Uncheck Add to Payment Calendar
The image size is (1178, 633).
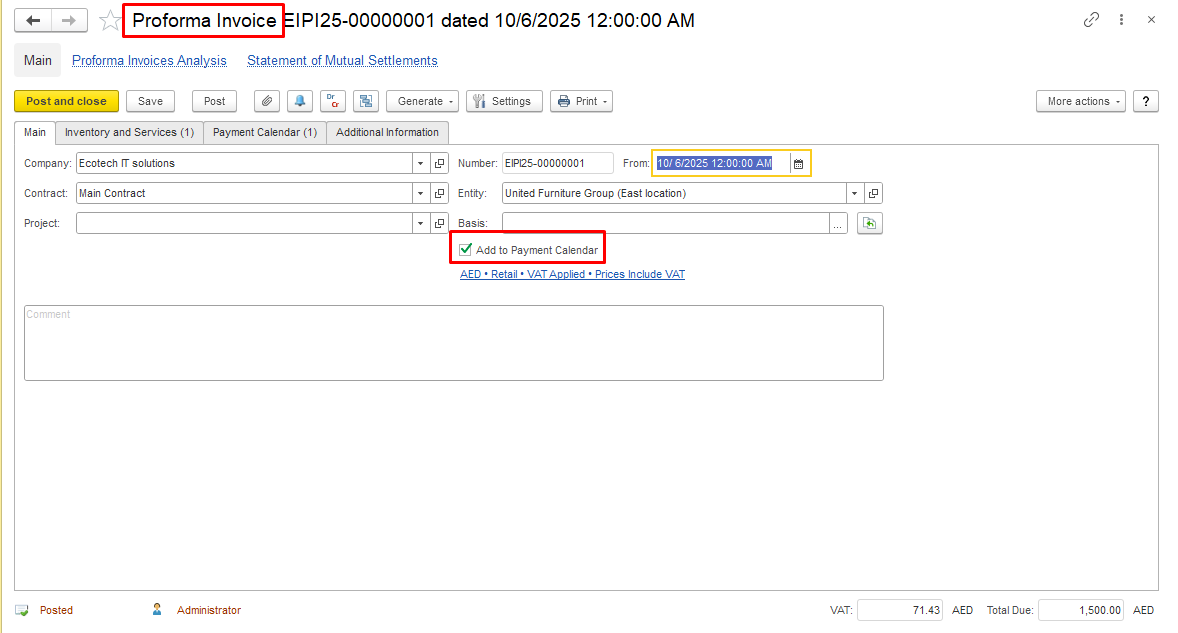465,250
